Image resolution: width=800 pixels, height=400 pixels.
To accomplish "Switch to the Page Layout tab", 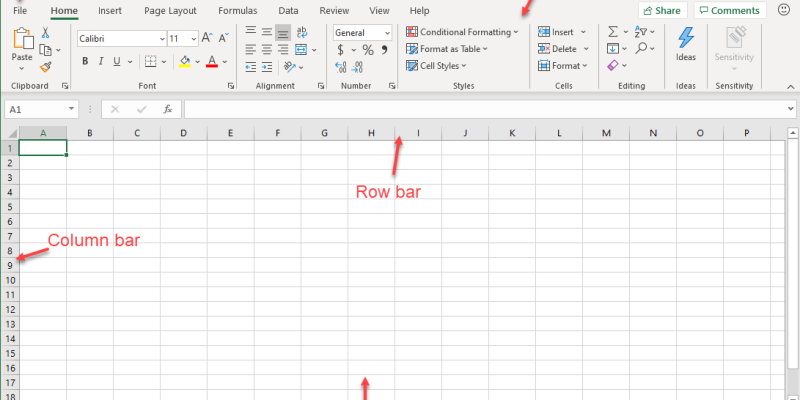I will pos(169,10).
